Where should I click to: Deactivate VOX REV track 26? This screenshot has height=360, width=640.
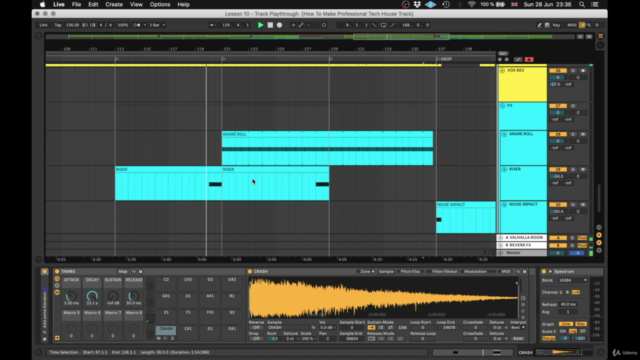point(558,71)
